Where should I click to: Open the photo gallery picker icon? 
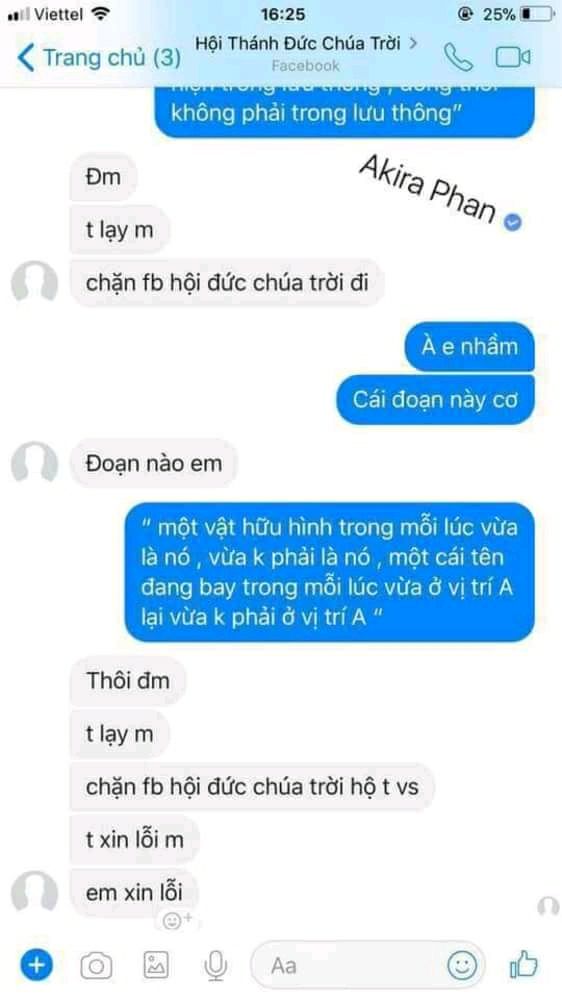tap(156, 965)
